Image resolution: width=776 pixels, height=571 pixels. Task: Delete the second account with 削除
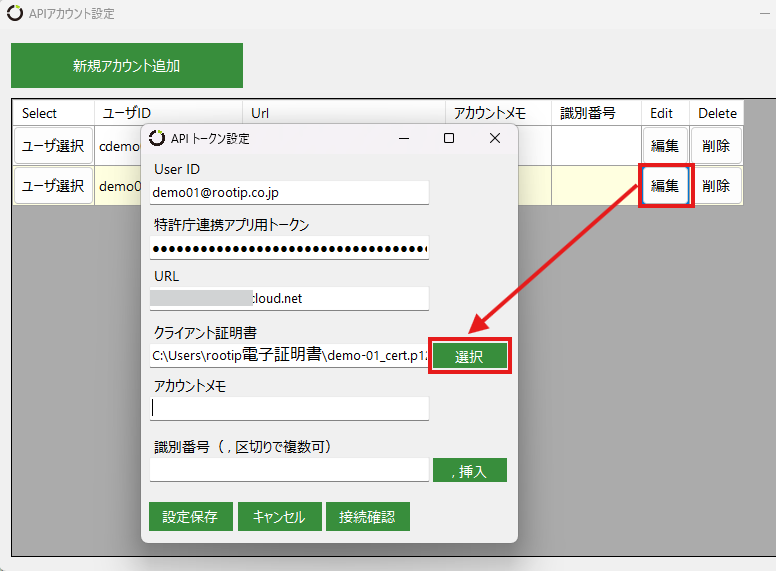716,185
